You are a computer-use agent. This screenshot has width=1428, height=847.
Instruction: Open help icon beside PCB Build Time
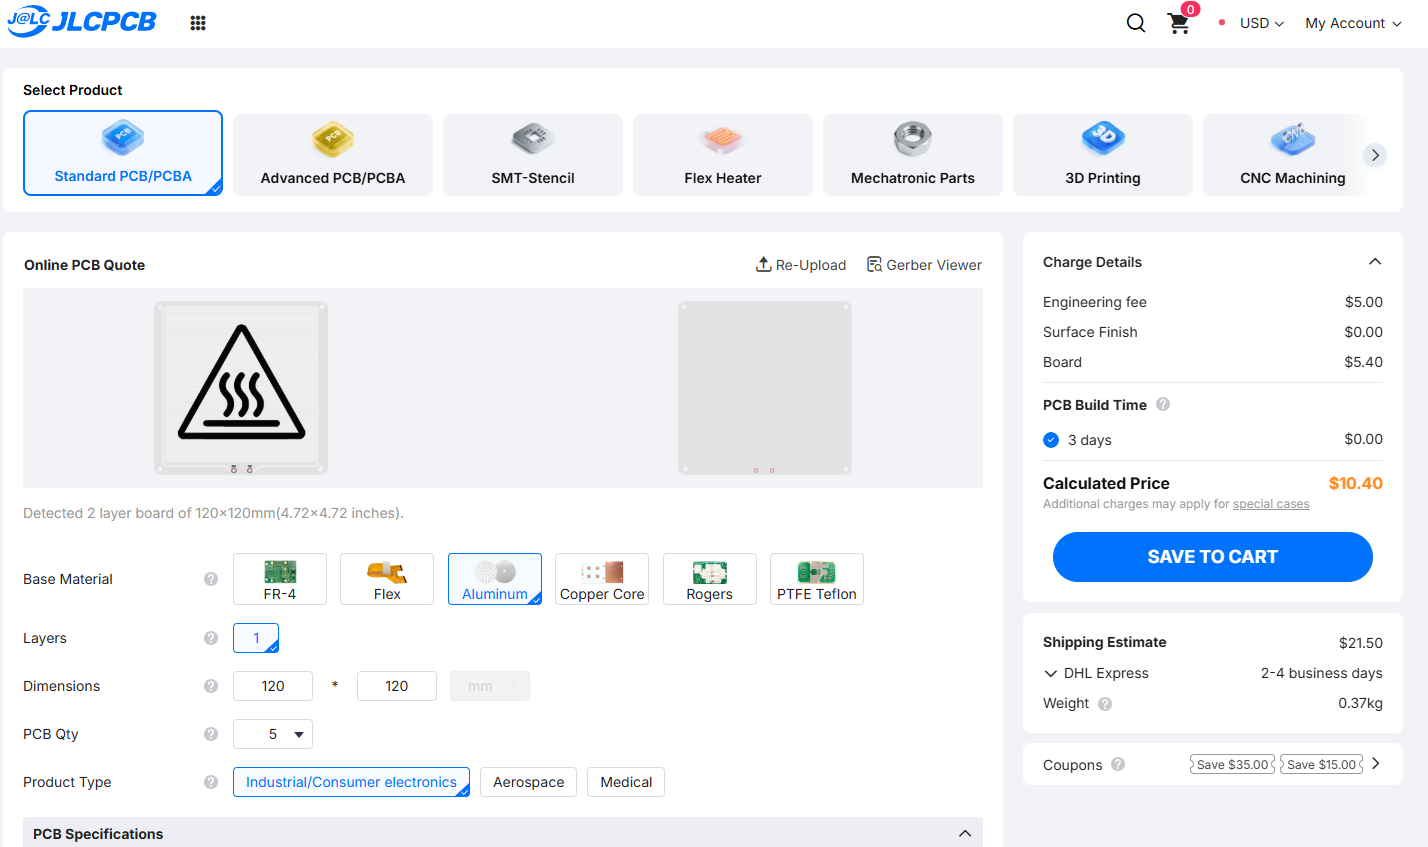tap(1163, 404)
